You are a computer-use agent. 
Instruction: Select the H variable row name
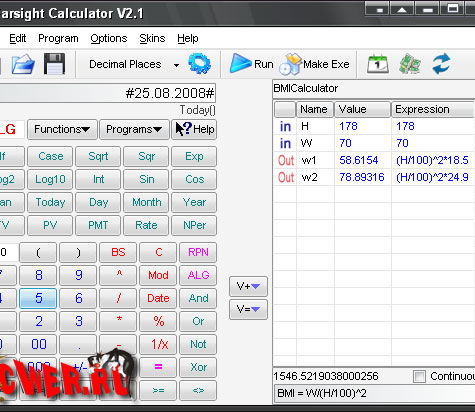pyautogui.click(x=305, y=126)
